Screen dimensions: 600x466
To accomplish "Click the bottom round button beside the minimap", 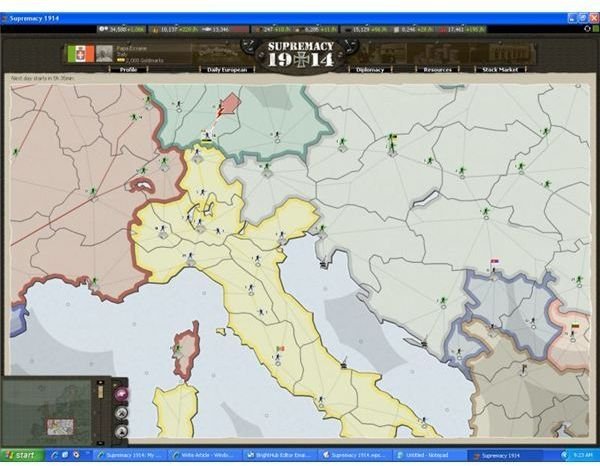I will (122, 431).
